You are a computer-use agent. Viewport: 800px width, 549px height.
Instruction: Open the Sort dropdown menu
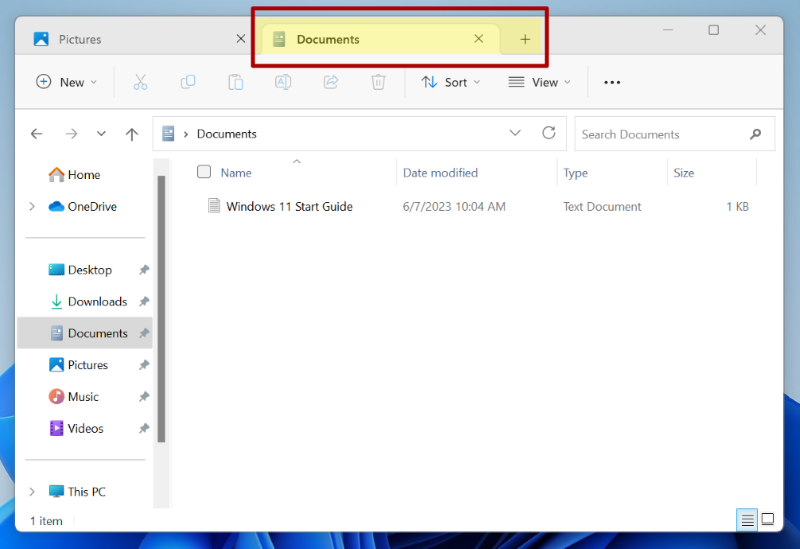point(451,82)
